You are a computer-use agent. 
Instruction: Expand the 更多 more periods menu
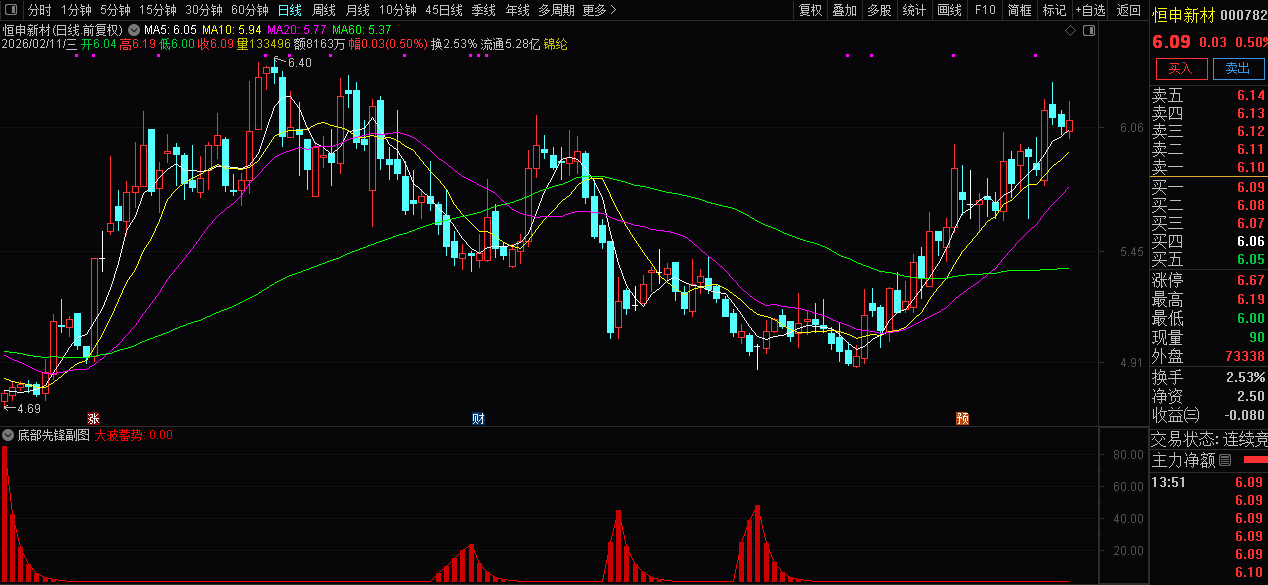click(x=599, y=10)
